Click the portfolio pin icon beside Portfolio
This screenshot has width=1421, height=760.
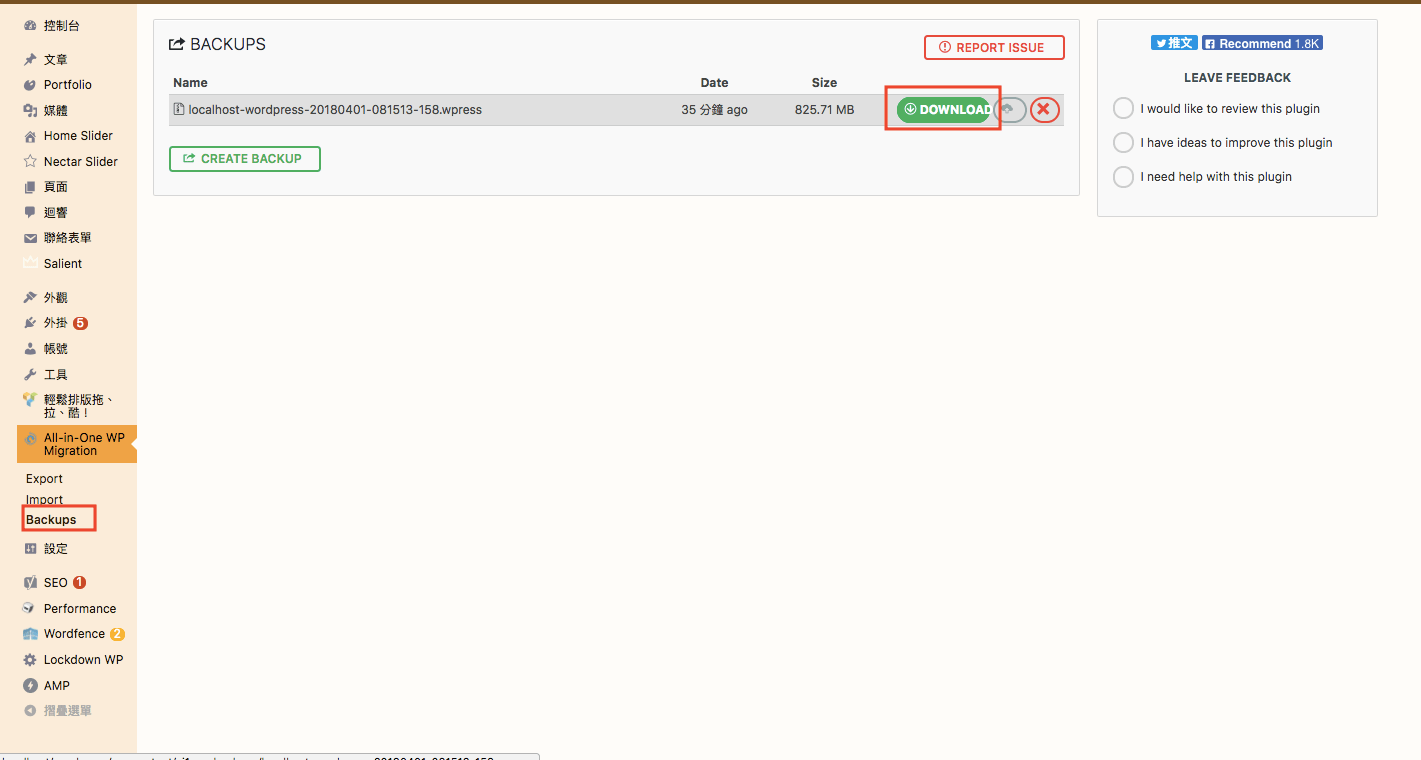click(x=30, y=85)
